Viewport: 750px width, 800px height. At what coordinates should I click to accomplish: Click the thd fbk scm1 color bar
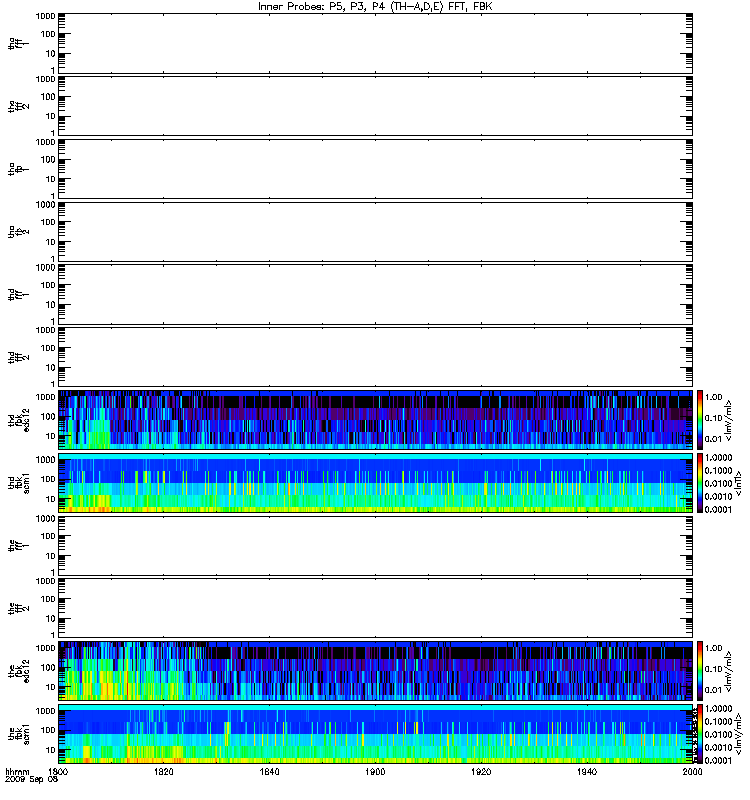(x=700, y=483)
